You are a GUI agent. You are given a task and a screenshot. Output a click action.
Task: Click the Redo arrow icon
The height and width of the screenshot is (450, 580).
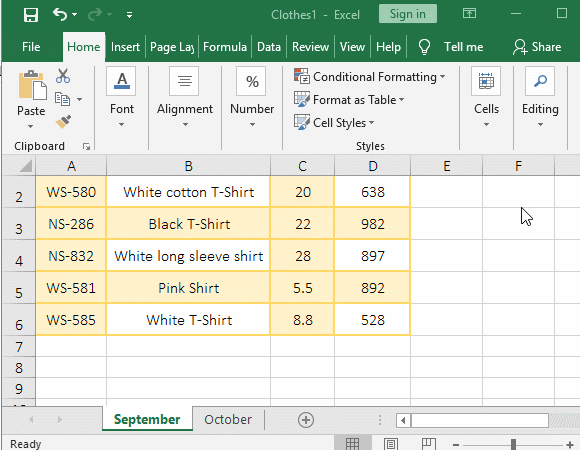(x=95, y=14)
